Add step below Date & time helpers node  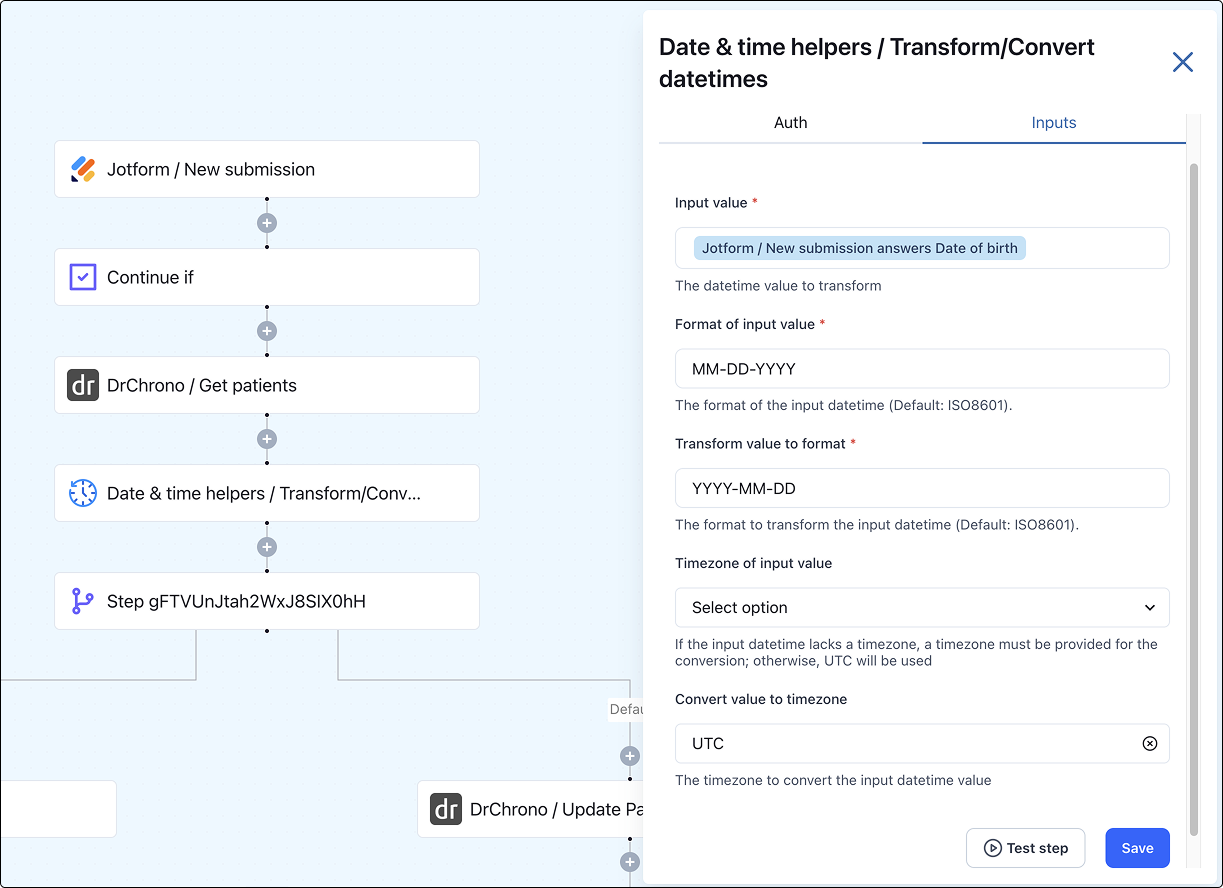coord(266,547)
